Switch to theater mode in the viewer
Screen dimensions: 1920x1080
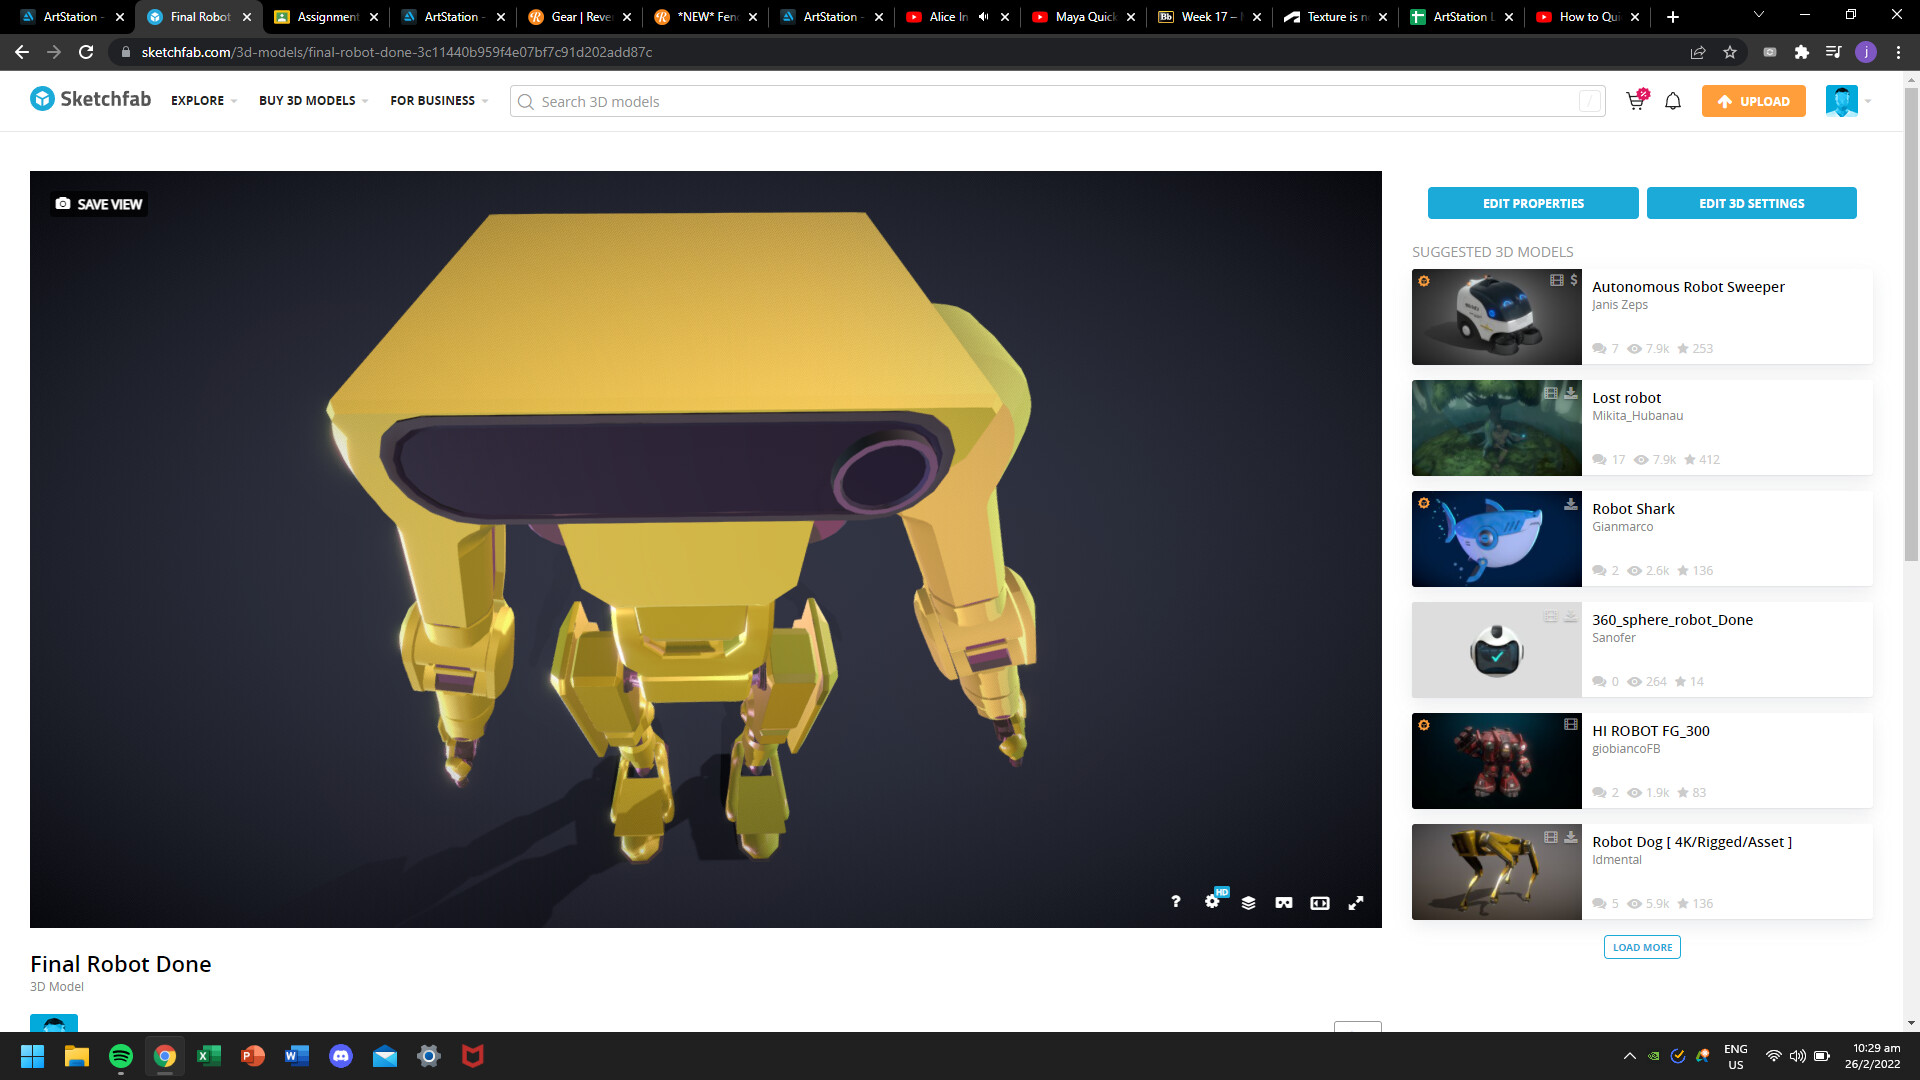pyautogui.click(x=1319, y=902)
